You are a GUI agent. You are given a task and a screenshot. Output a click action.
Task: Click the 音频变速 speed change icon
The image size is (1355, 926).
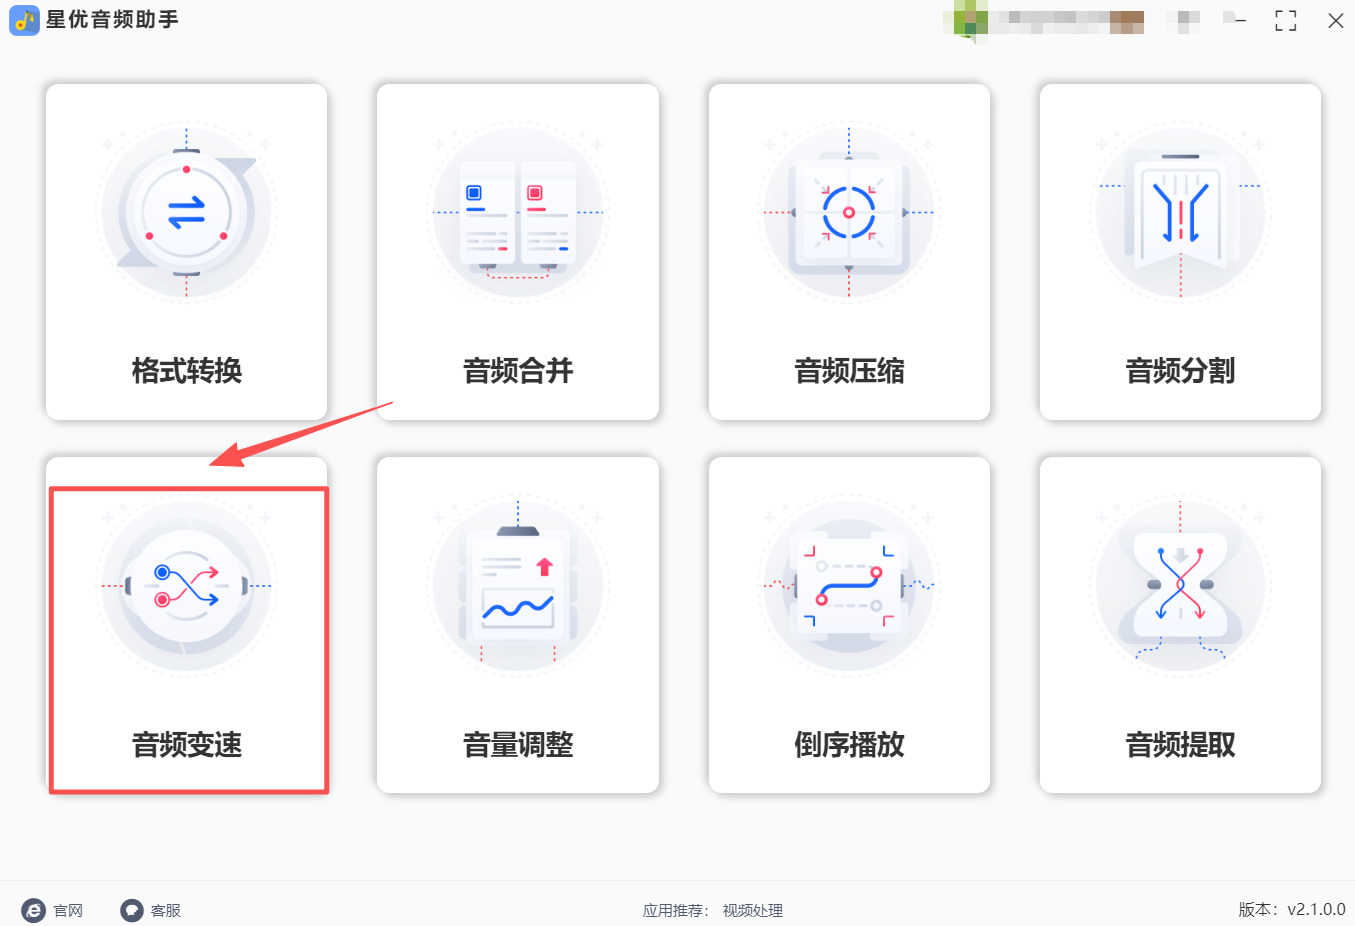tap(186, 586)
